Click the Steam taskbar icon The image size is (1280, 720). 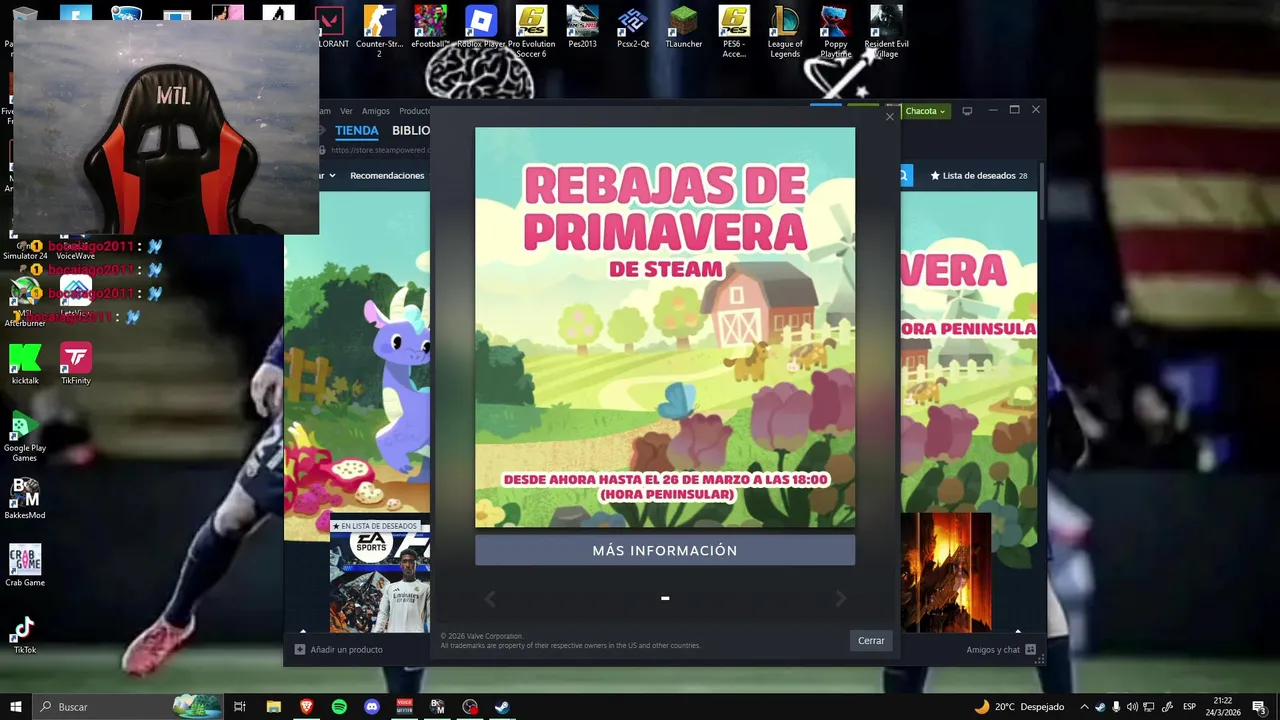point(502,707)
